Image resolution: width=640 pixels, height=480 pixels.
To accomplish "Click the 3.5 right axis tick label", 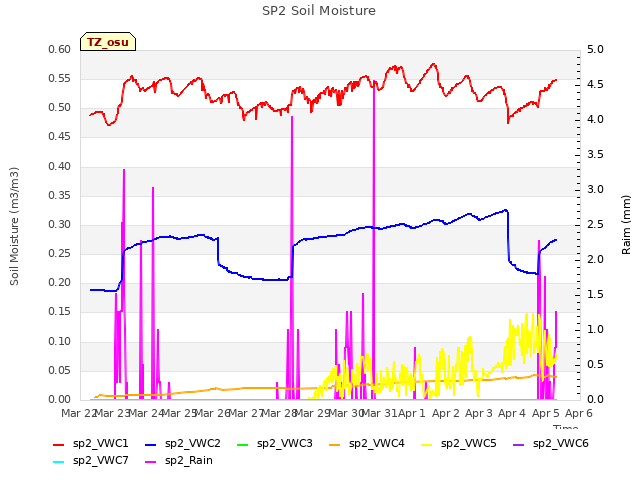I will coord(595,155).
